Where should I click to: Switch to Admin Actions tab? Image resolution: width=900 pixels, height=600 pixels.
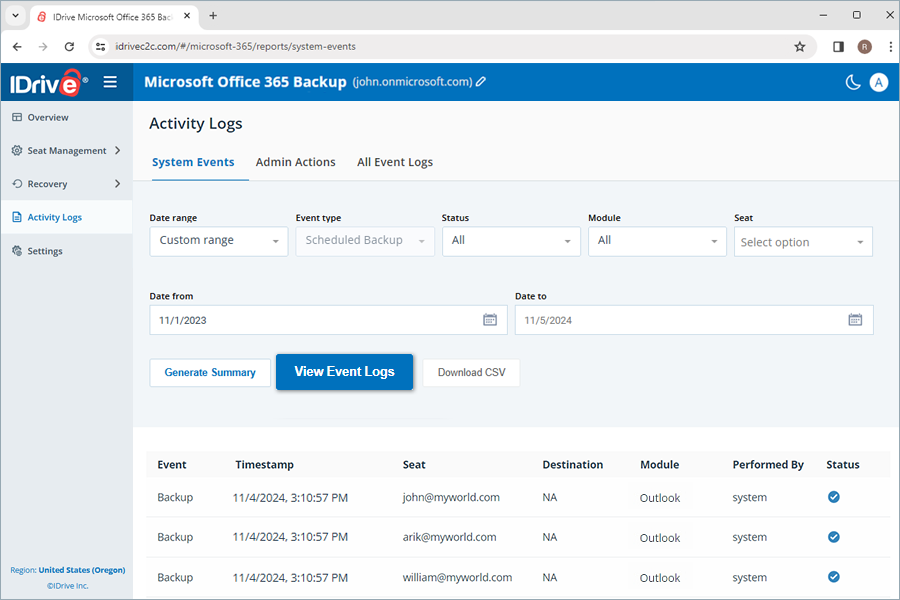point(295,162)
